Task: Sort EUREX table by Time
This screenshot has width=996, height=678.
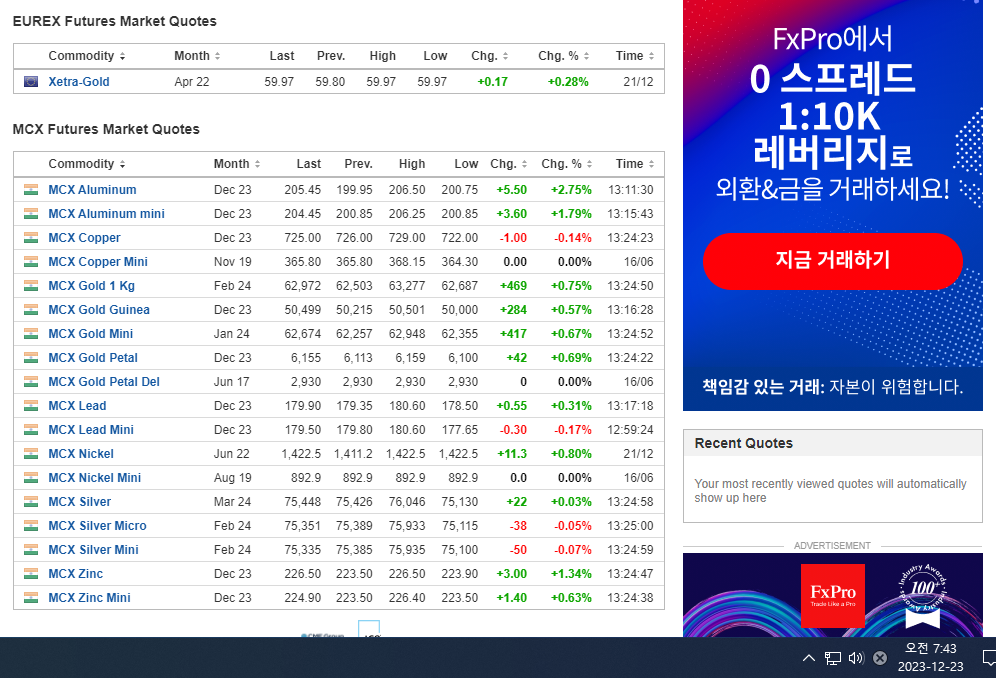Action: 635,56
